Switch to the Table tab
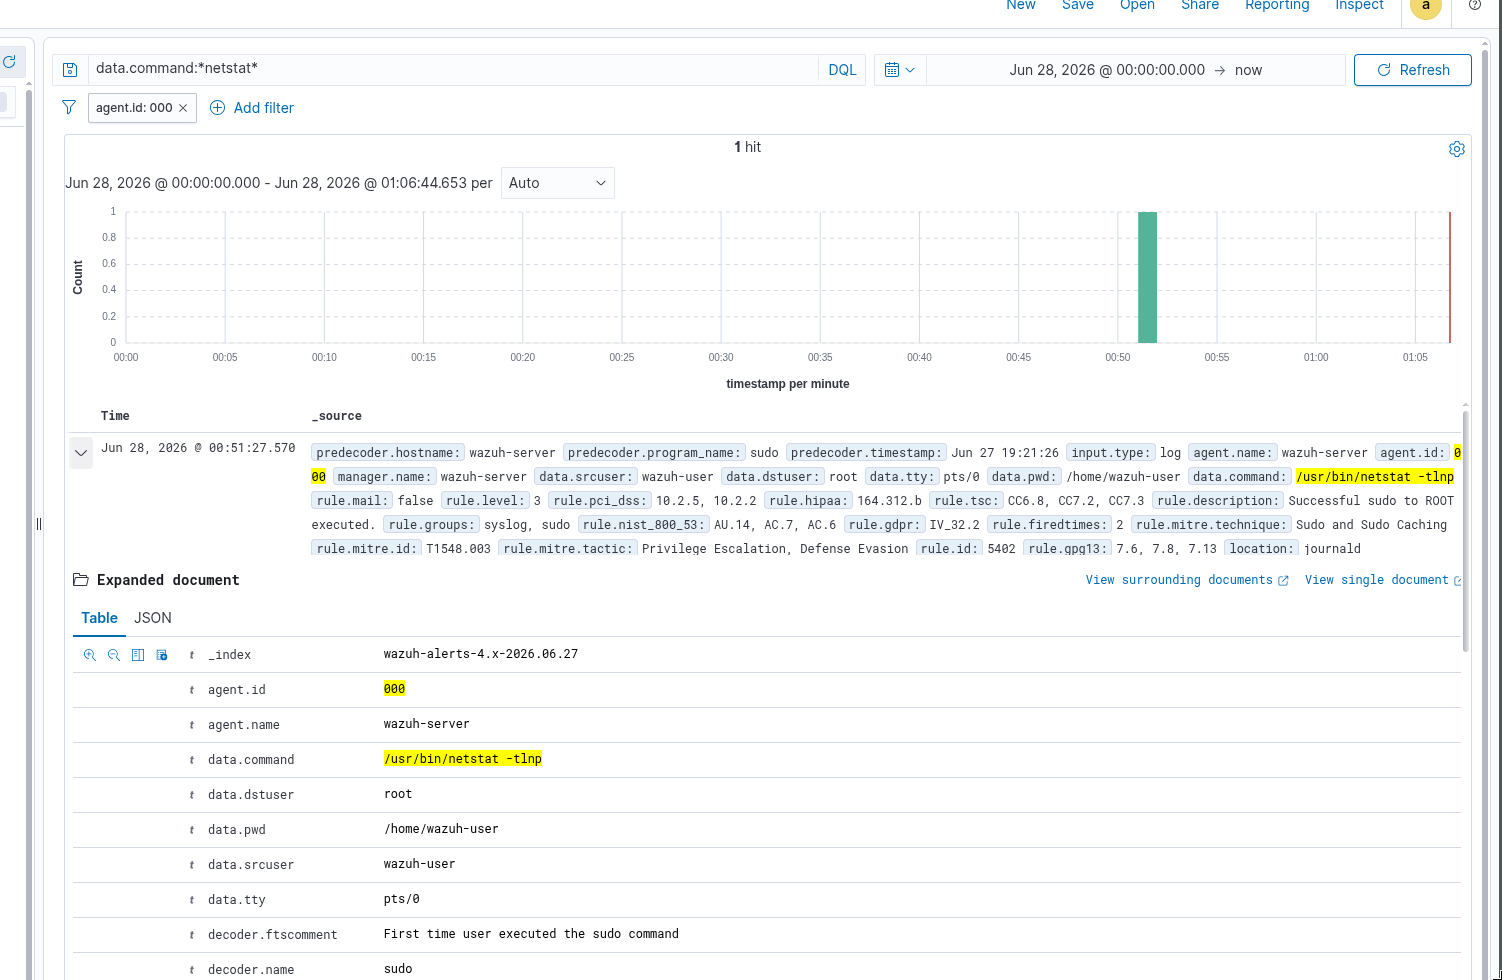Image resolution: width=1502 pixels, height=980 pixels. point(99,618)
